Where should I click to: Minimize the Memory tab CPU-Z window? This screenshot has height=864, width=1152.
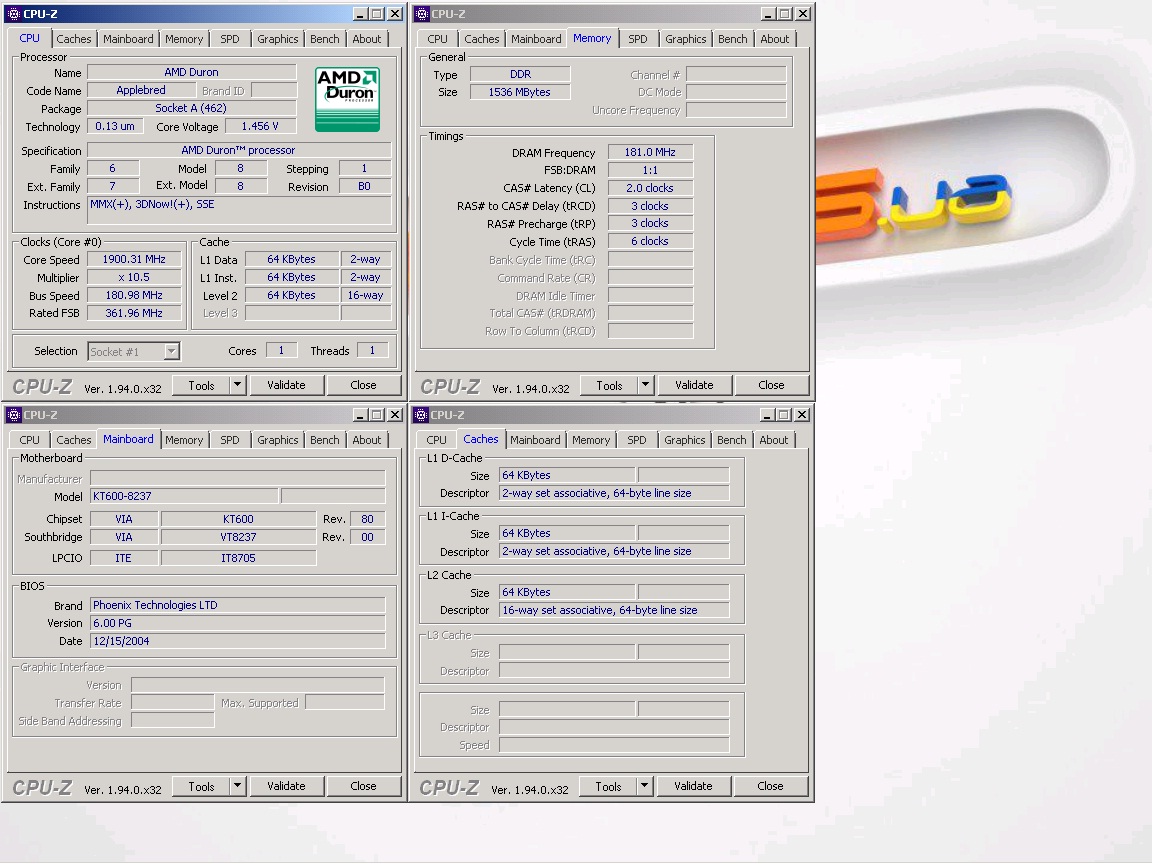point(768,14)
